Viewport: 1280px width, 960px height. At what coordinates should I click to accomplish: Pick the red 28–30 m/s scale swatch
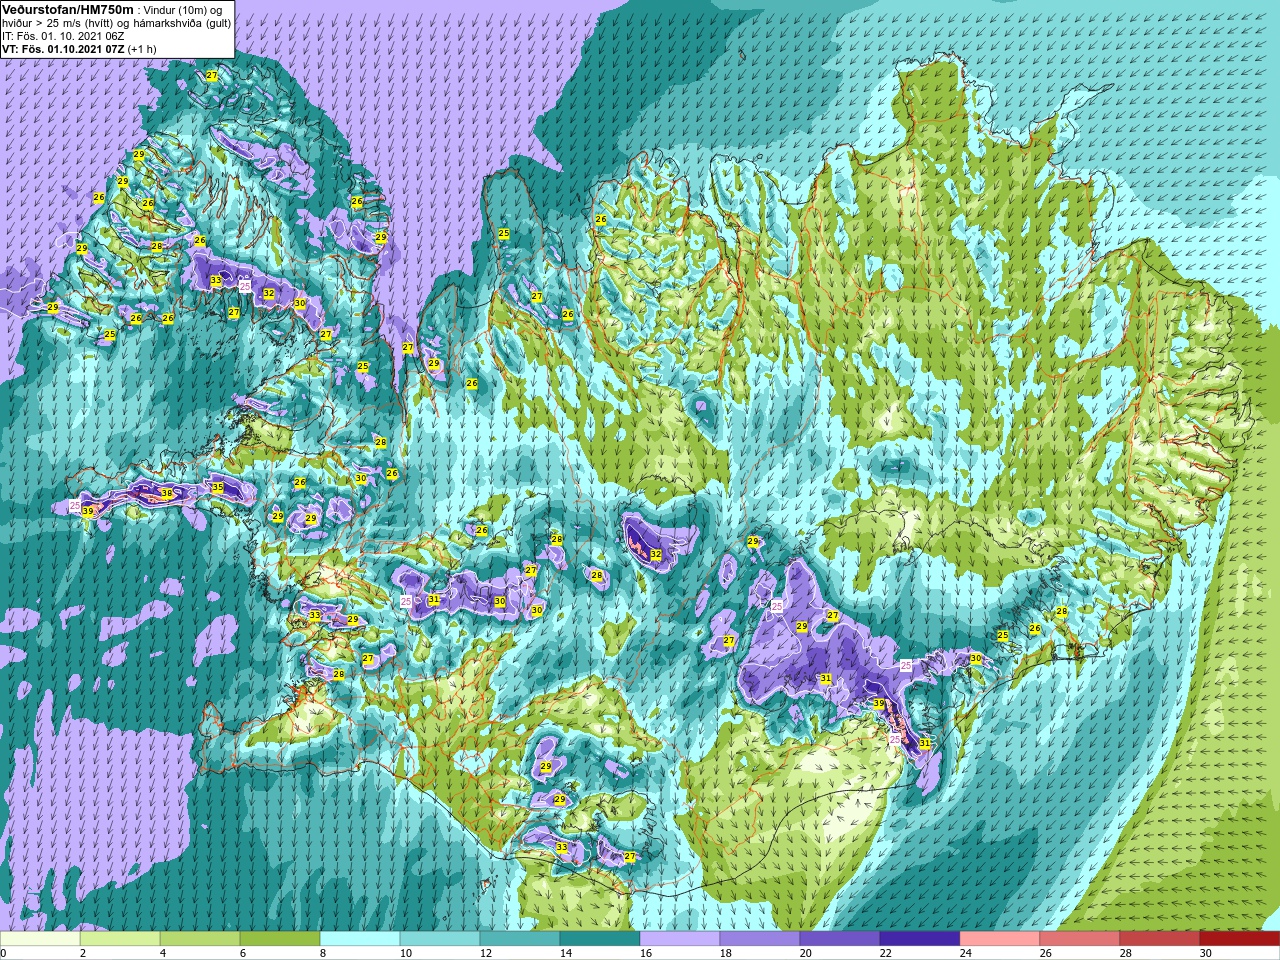pos(1160,939)
